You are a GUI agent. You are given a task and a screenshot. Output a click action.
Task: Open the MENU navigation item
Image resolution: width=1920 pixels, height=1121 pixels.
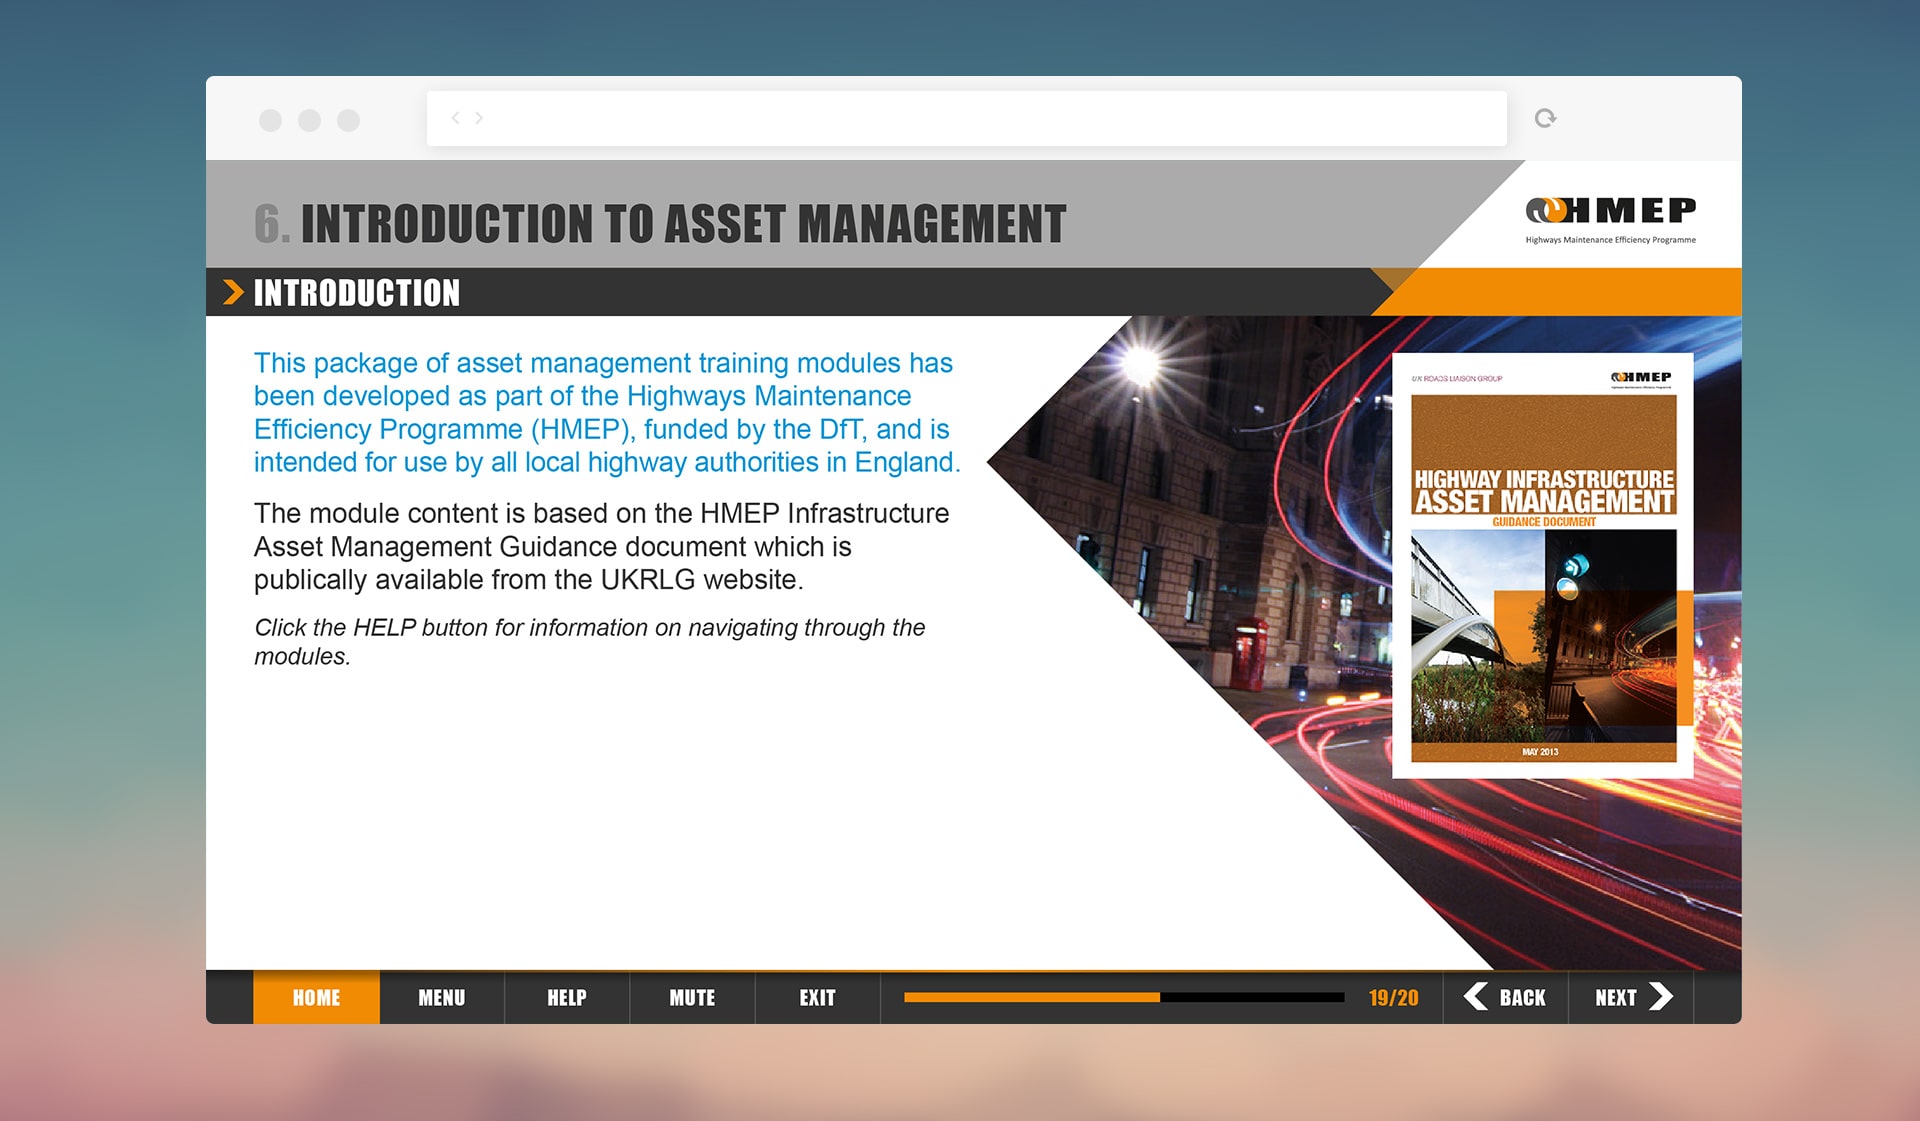(x=442, y=998)
